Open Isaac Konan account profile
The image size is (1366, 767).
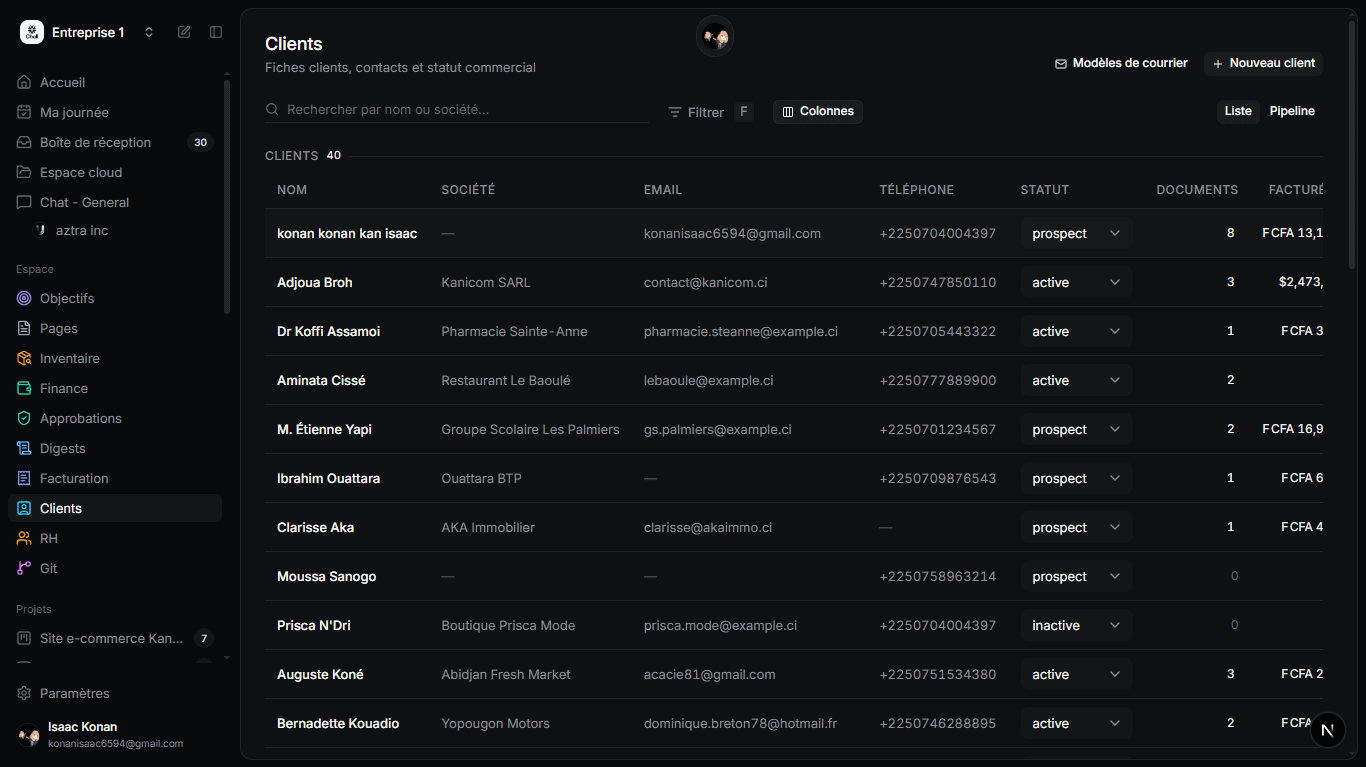tap(115, 735)
